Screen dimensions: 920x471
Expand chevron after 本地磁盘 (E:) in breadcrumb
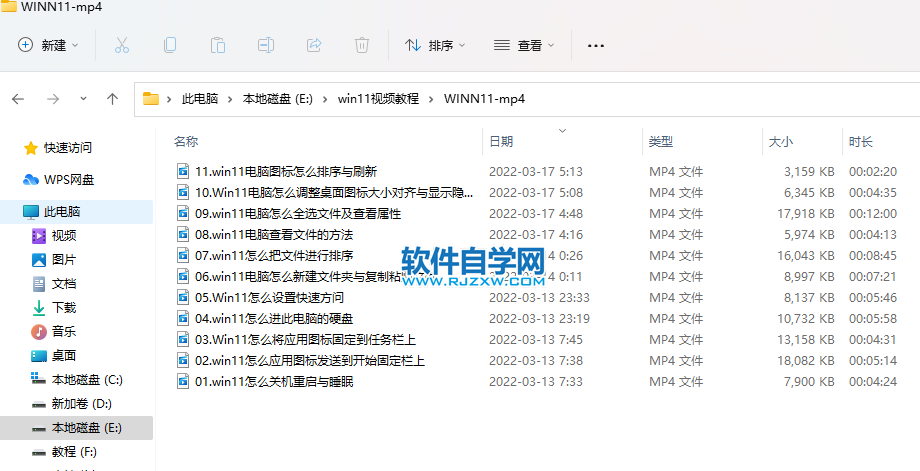coord(326,99)
